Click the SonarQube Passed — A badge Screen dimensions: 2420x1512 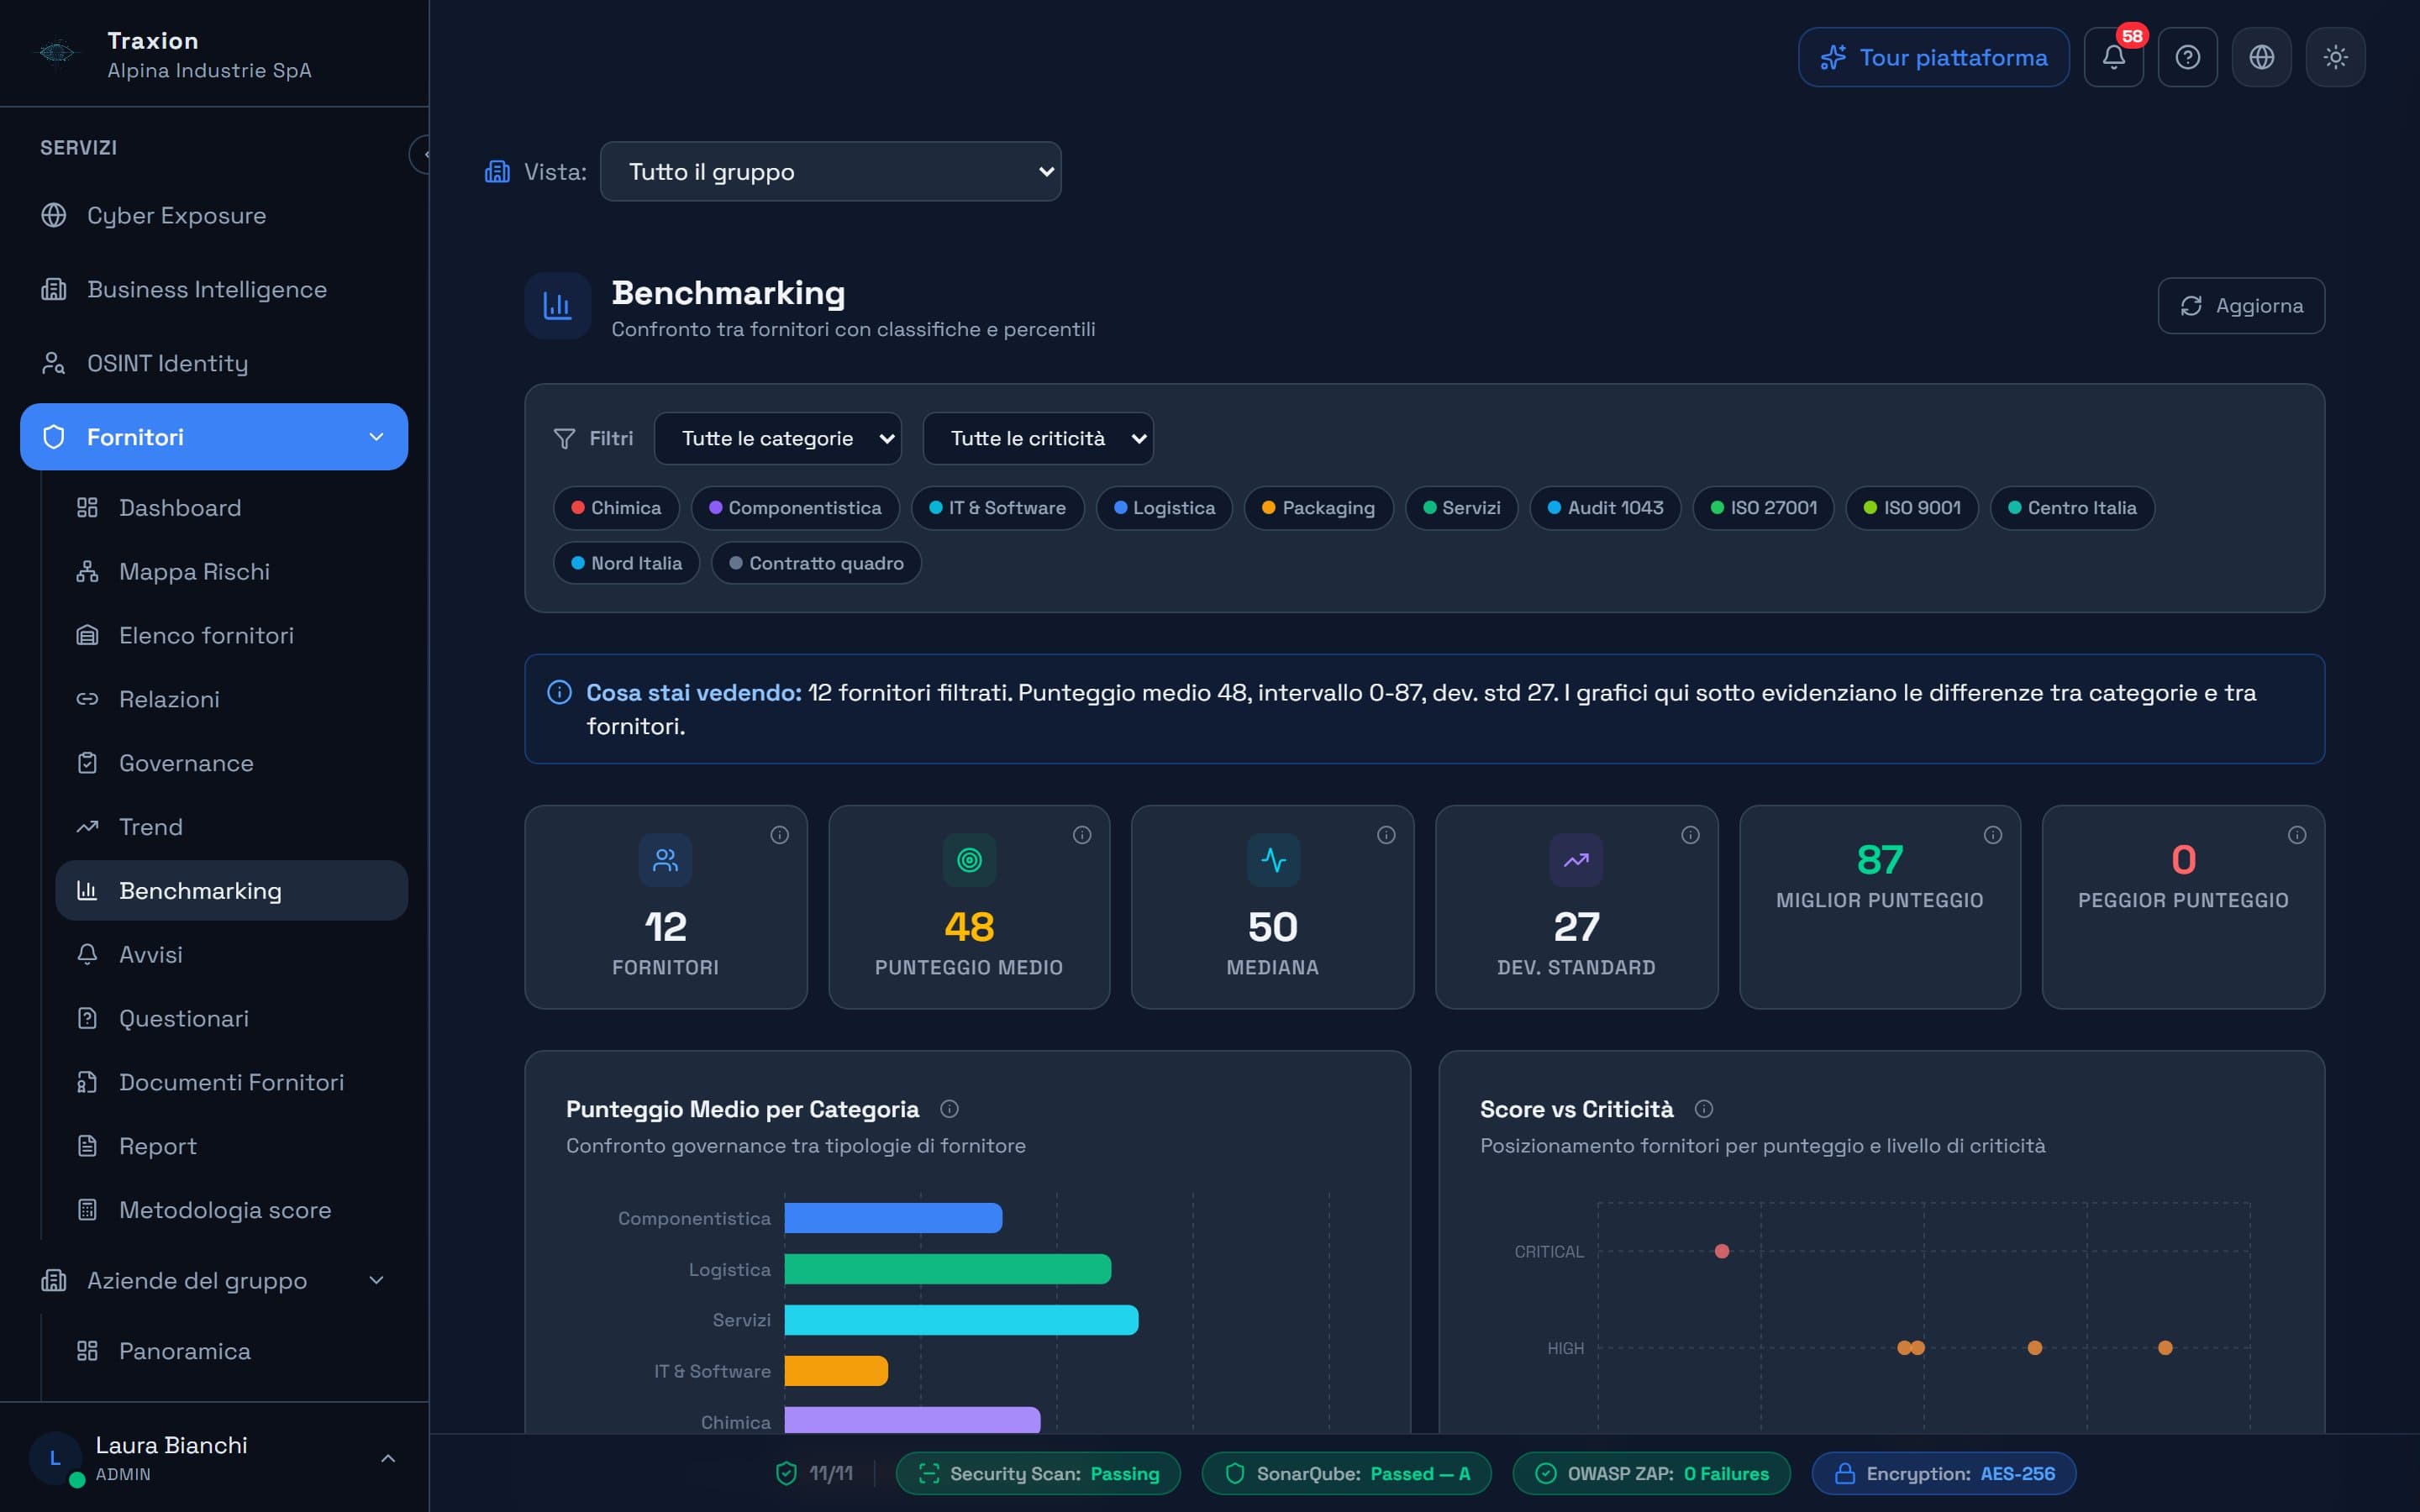(1346, 1474)
